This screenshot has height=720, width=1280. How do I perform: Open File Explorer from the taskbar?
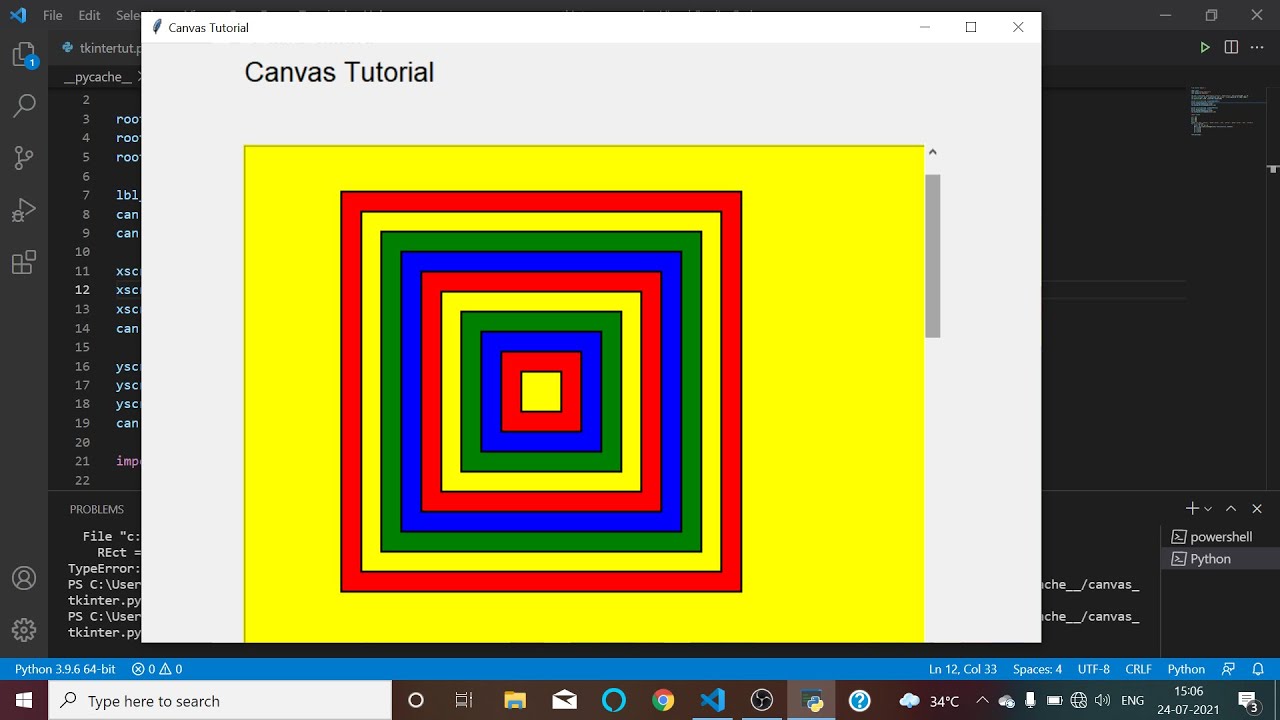[514, 700]
